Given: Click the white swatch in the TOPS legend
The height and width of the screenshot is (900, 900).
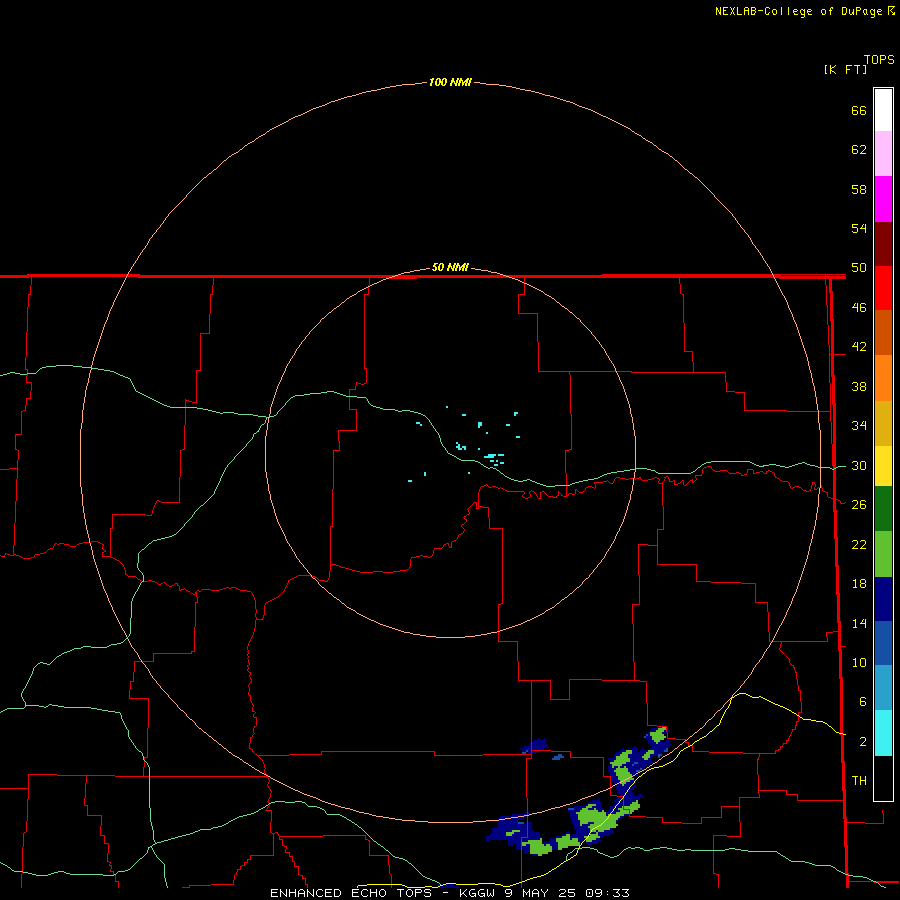Looking at the screenshot, I should pos(883,110).
